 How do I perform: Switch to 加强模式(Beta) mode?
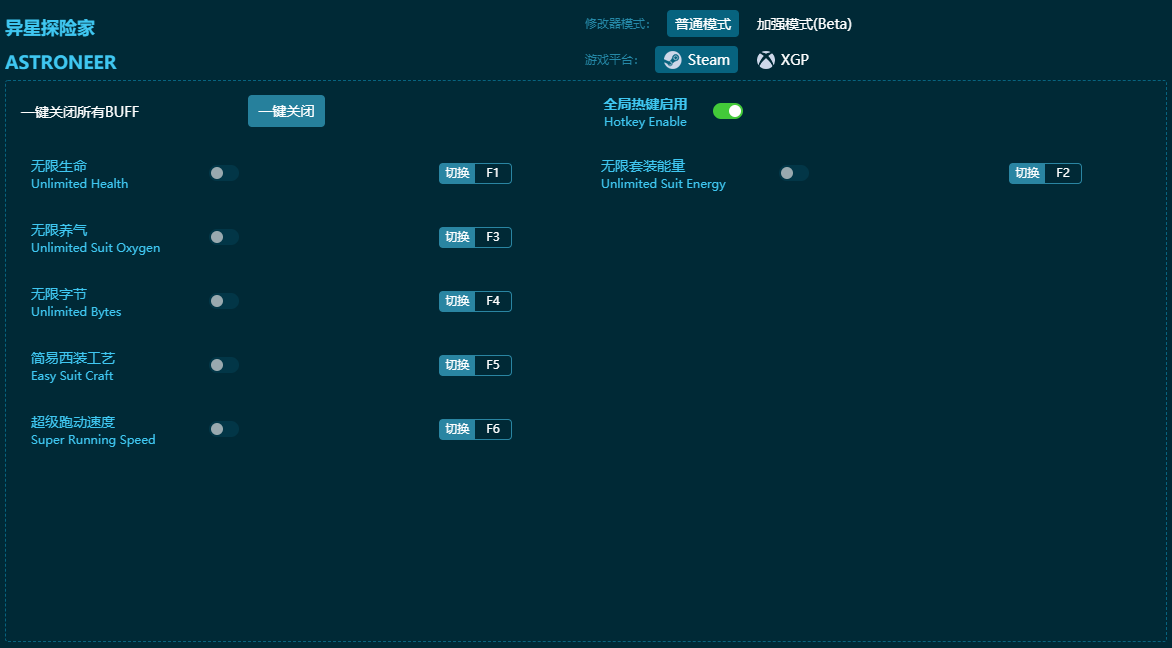click(x=804, y=24)
